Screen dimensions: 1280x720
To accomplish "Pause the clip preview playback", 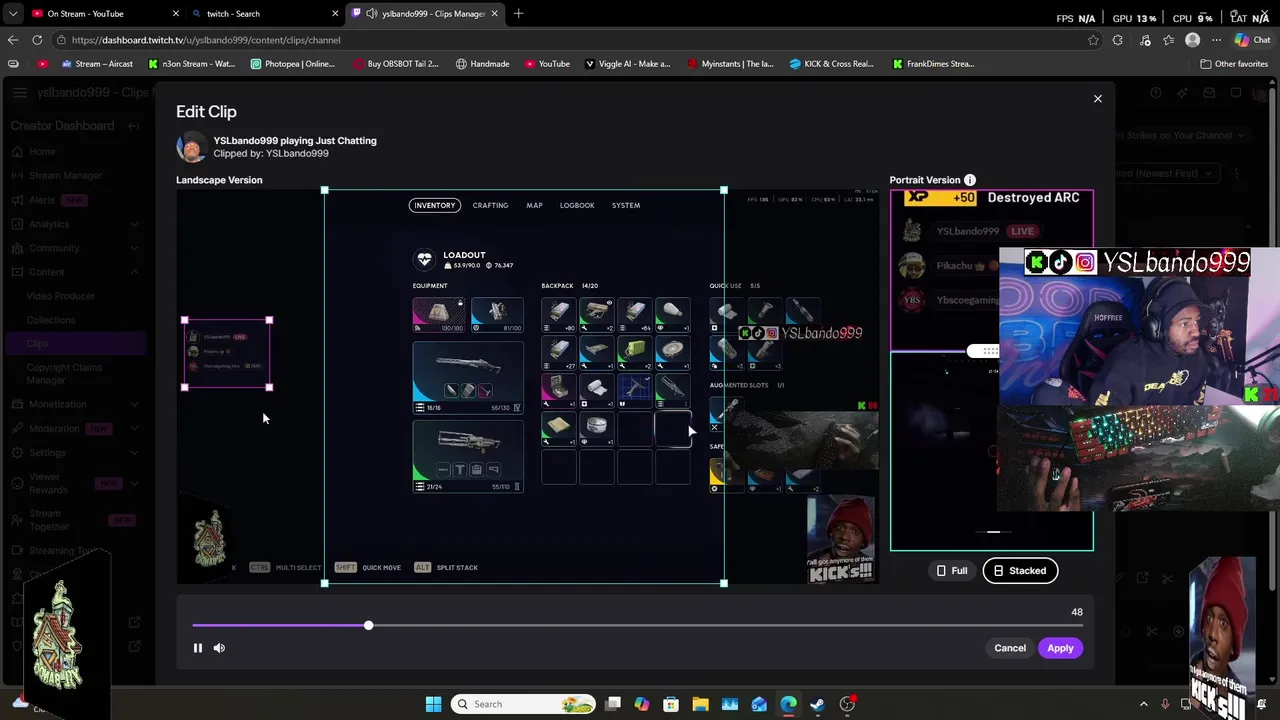I will coord(198,648).
